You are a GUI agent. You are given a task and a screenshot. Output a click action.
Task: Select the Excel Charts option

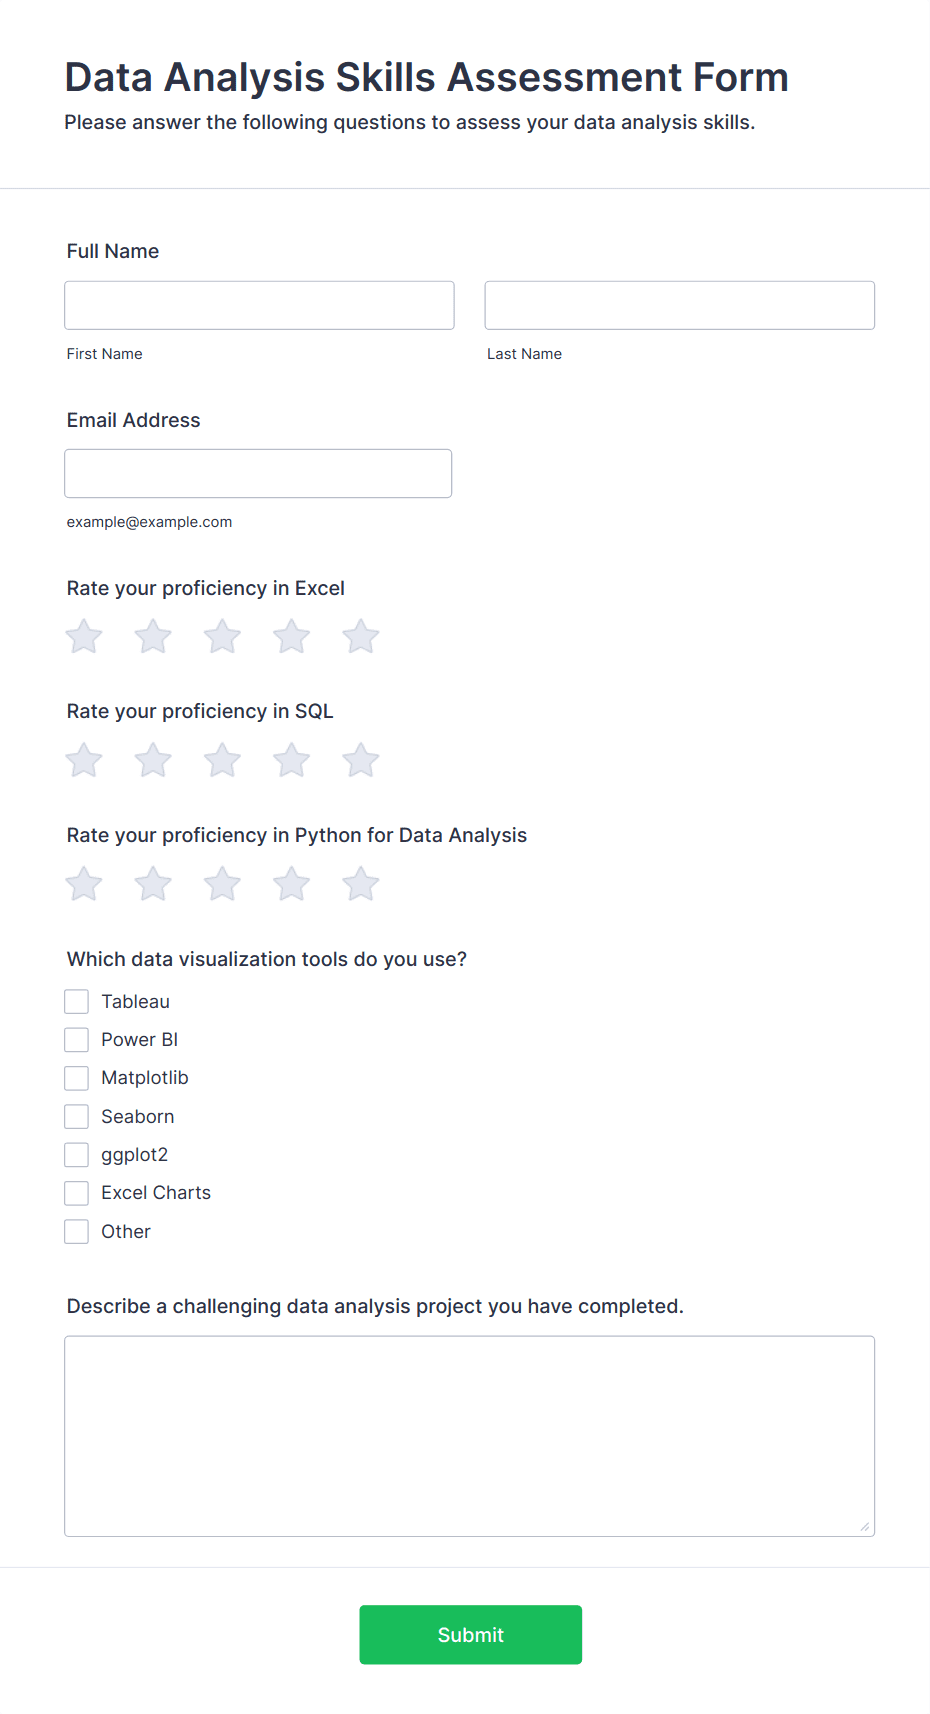click(76, 1192)
